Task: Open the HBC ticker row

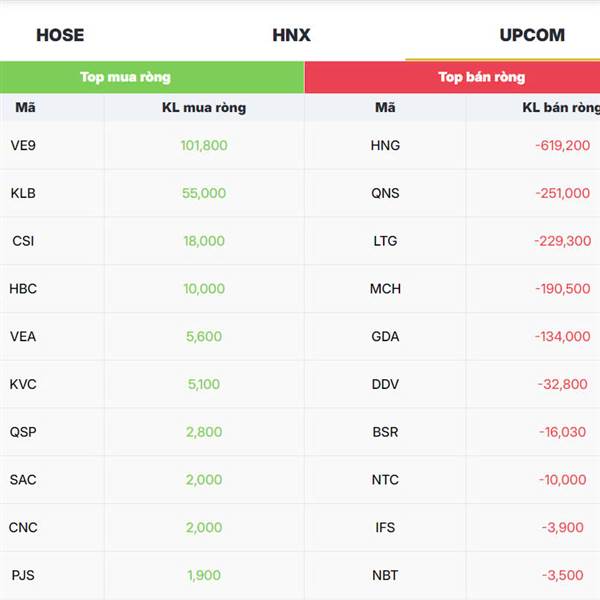Action: (x=23, y=289)
